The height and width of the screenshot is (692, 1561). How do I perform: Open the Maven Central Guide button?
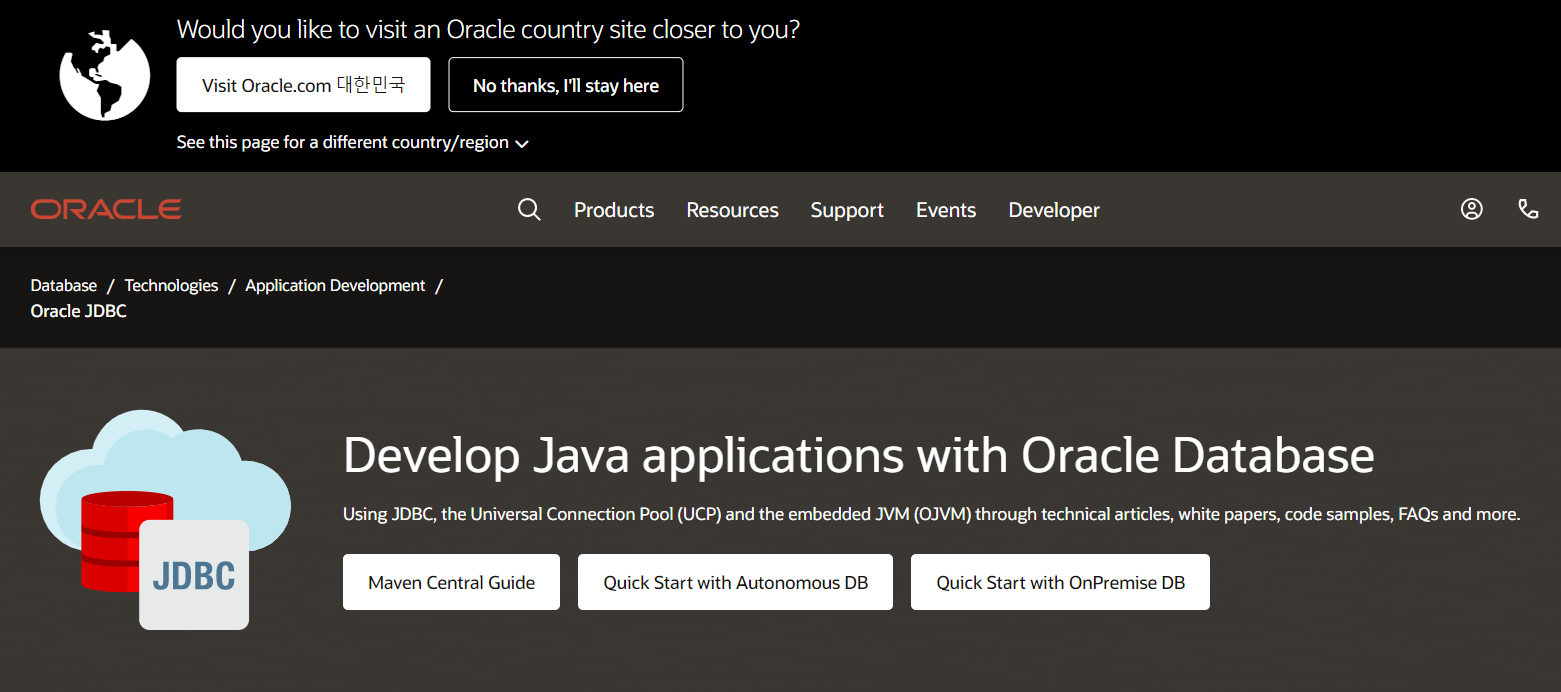[x=451, y=582]
